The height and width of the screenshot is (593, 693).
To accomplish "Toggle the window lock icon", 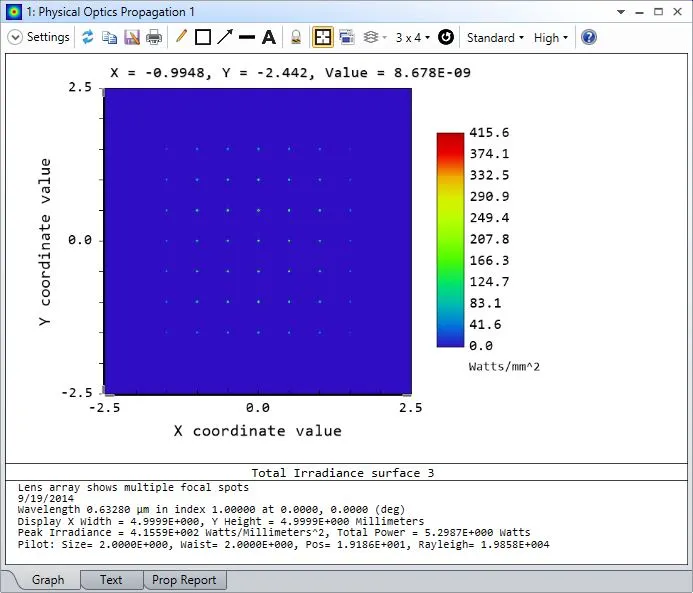I will pyautogui.click(x=296, y=37).
